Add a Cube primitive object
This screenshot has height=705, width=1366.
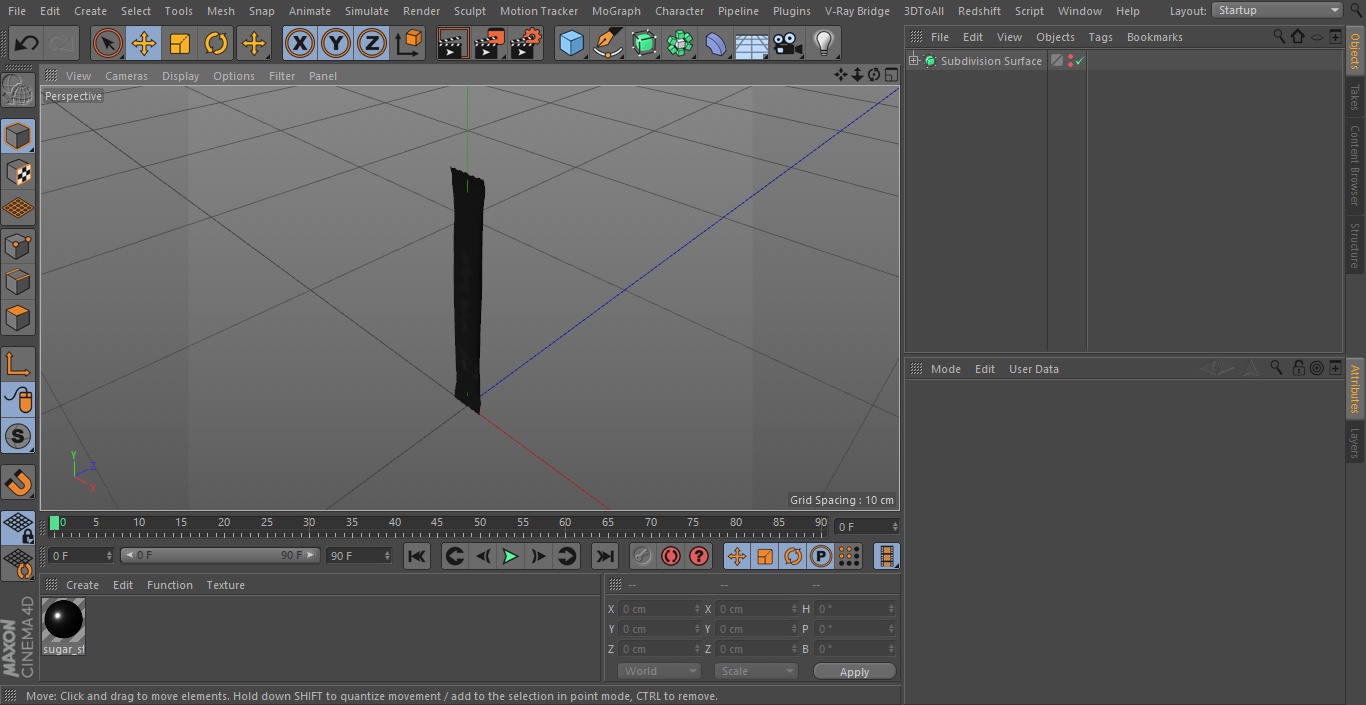571,43
